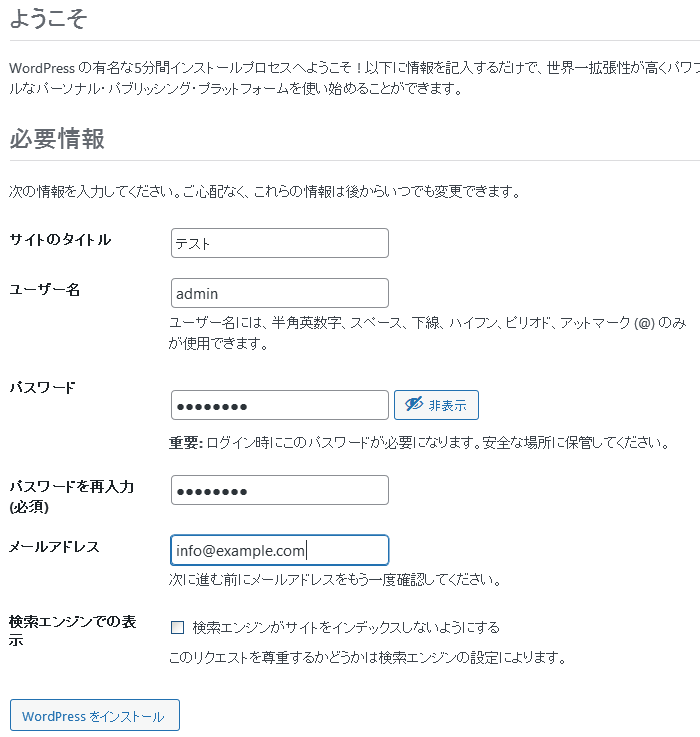This screenshot has height=737, width=700.
Task: Select the パスワード field label
Action: (x=42, y=388)
